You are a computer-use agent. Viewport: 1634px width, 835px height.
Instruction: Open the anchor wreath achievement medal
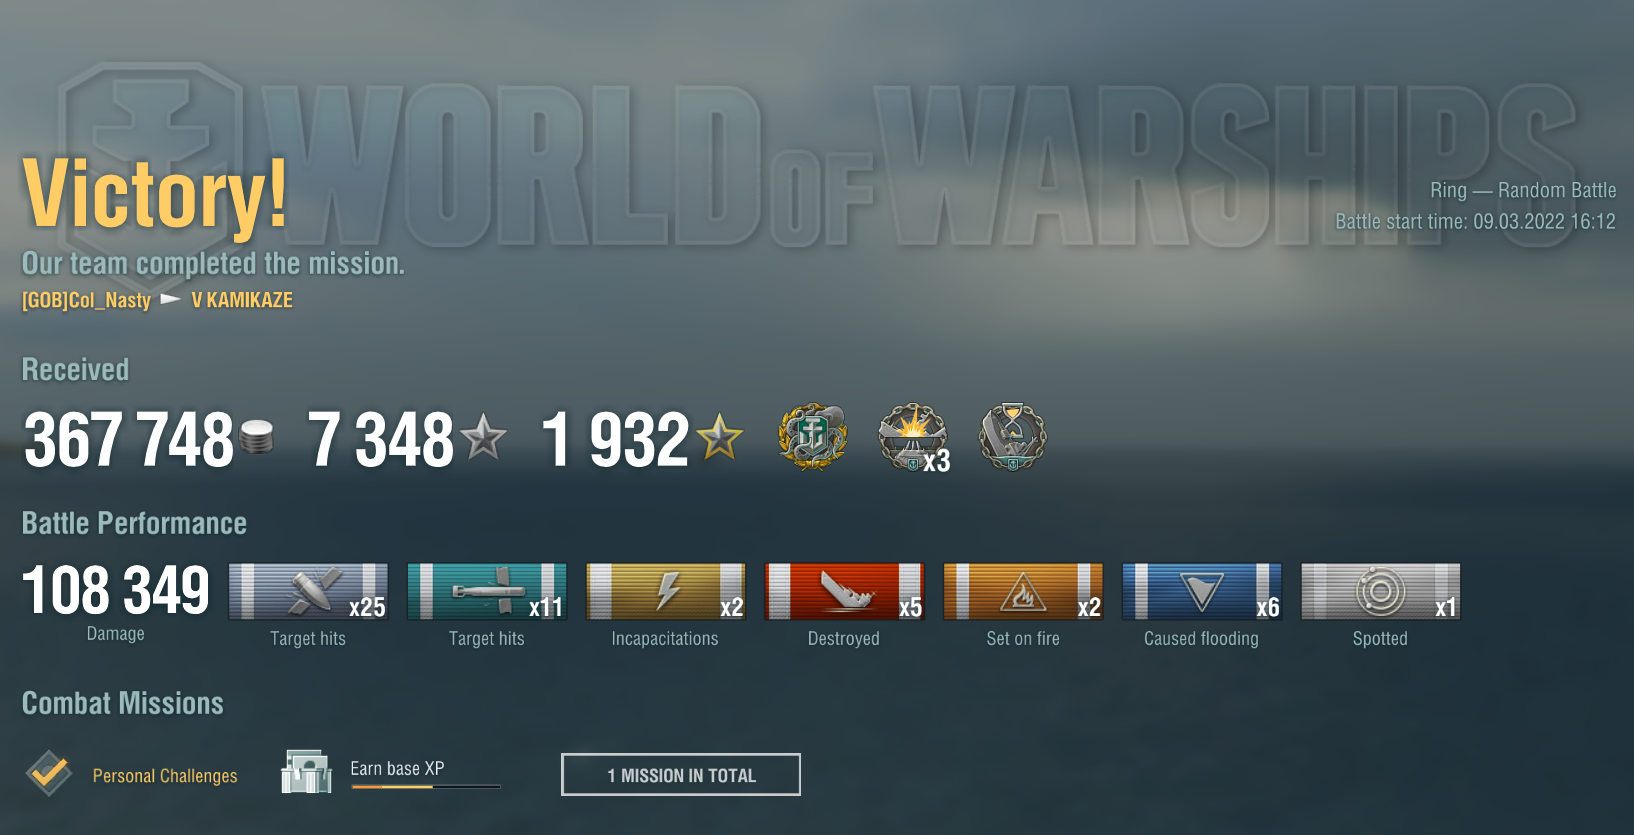point(813,437)
